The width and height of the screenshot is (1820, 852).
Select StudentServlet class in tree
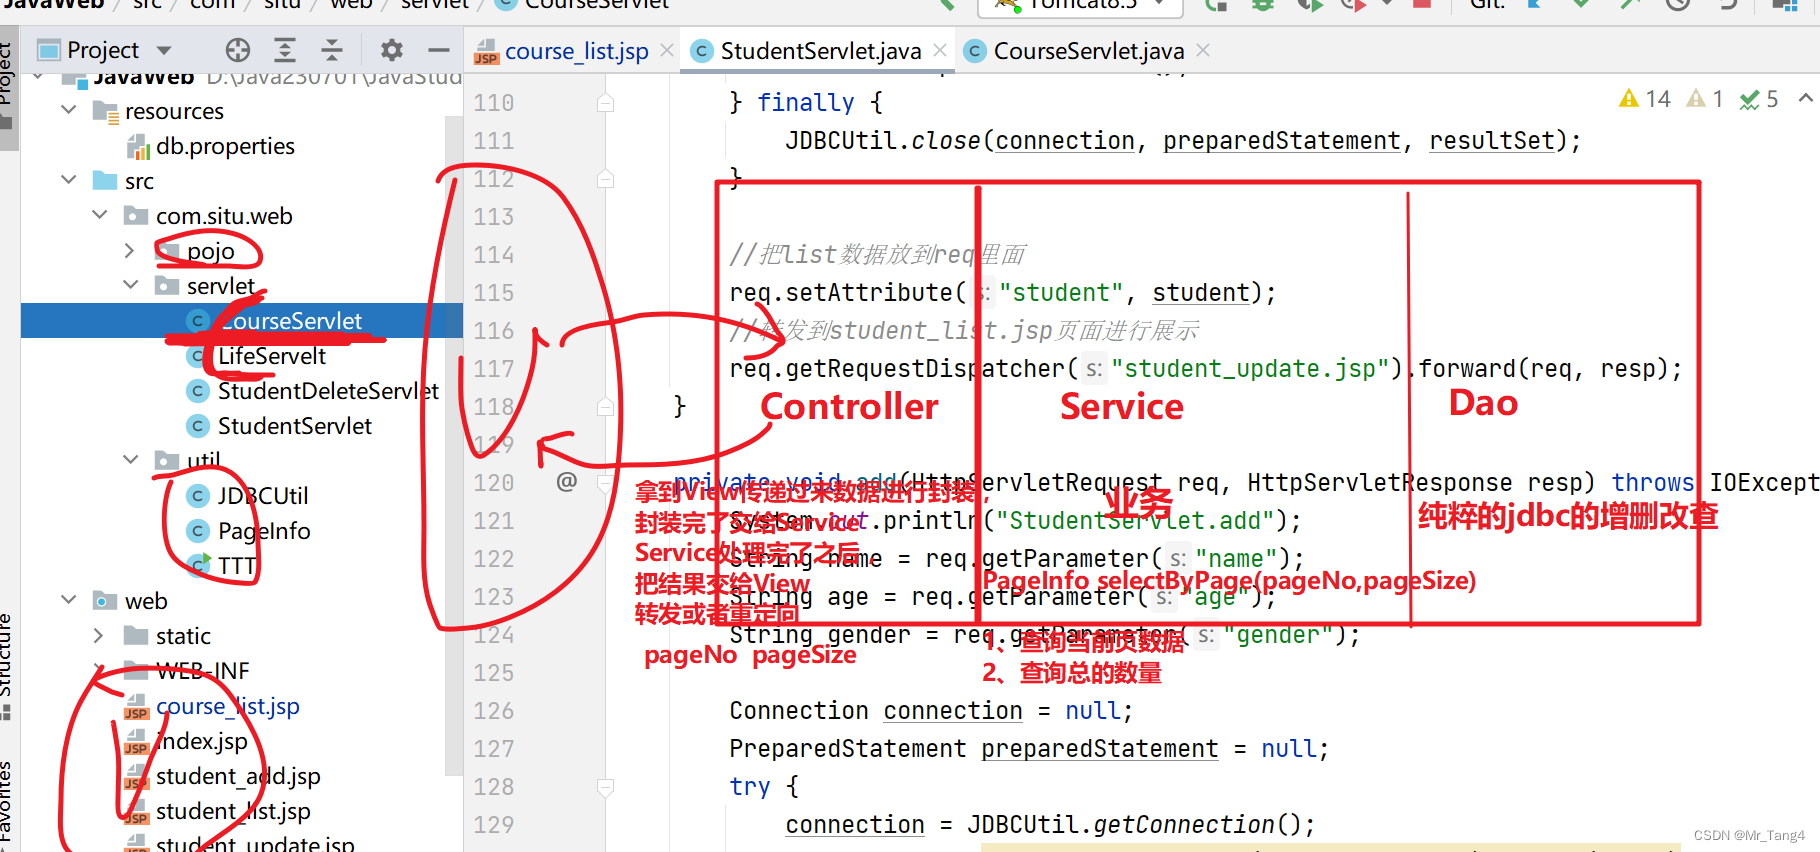[x=295, y=426]
